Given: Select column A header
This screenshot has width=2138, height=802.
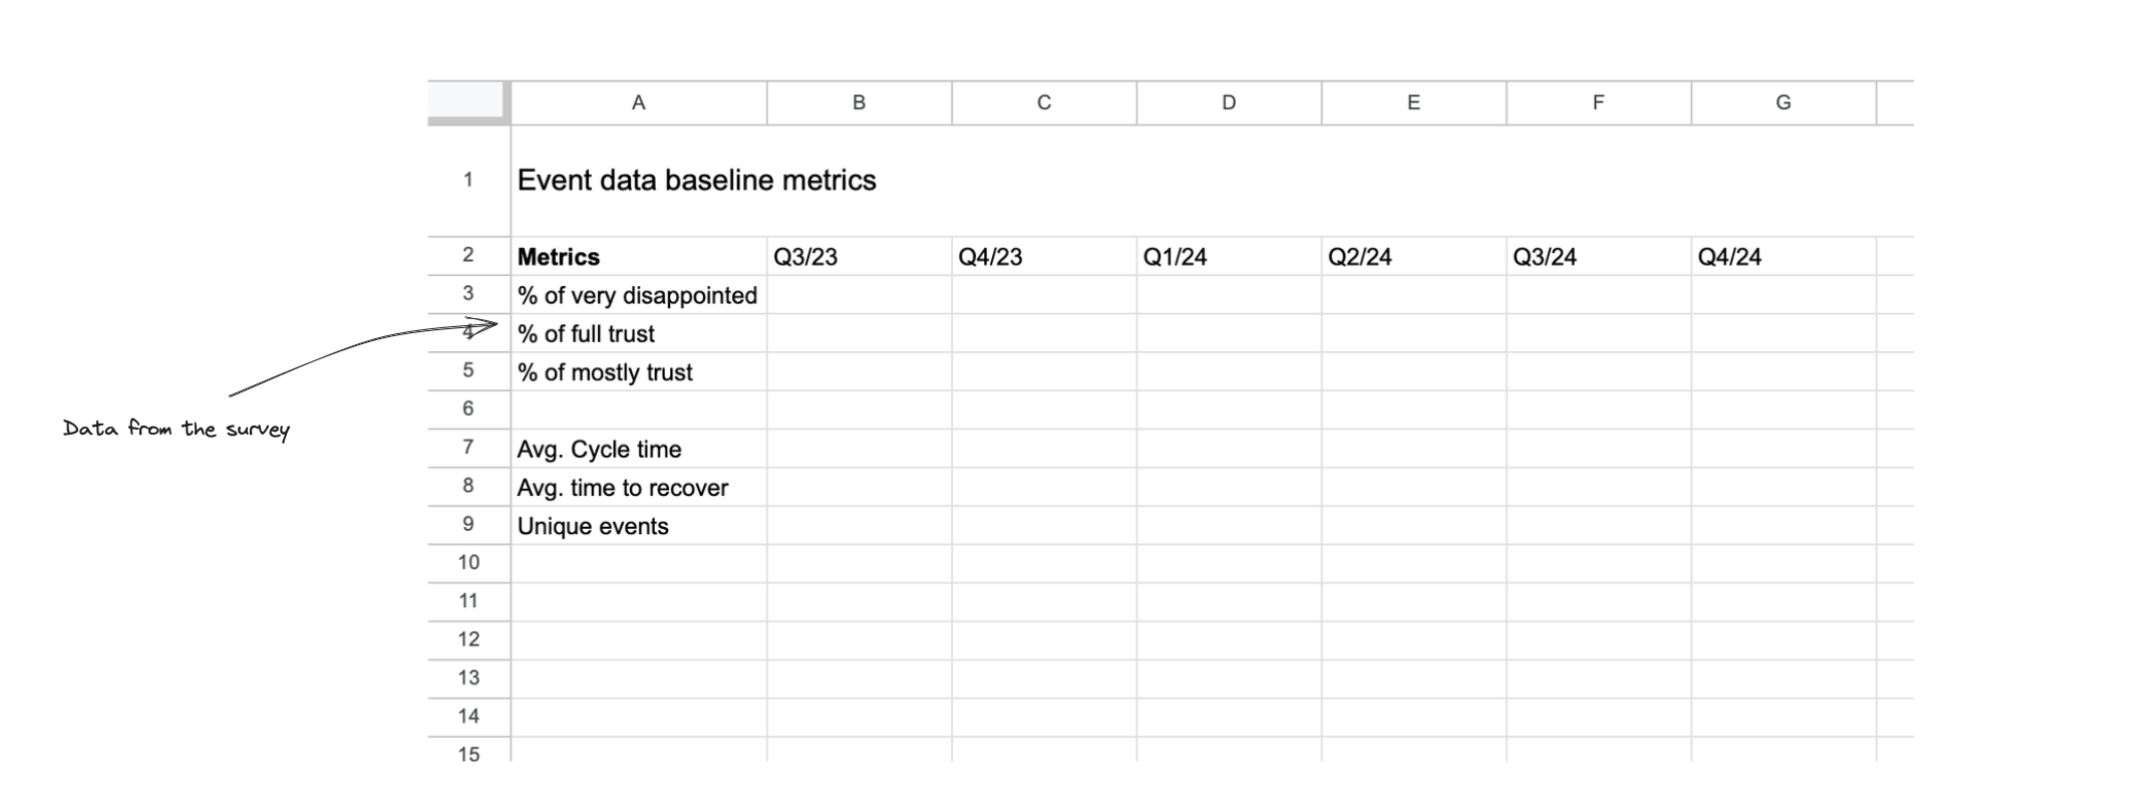Looking at the screenshot, I should coord(637,100).
